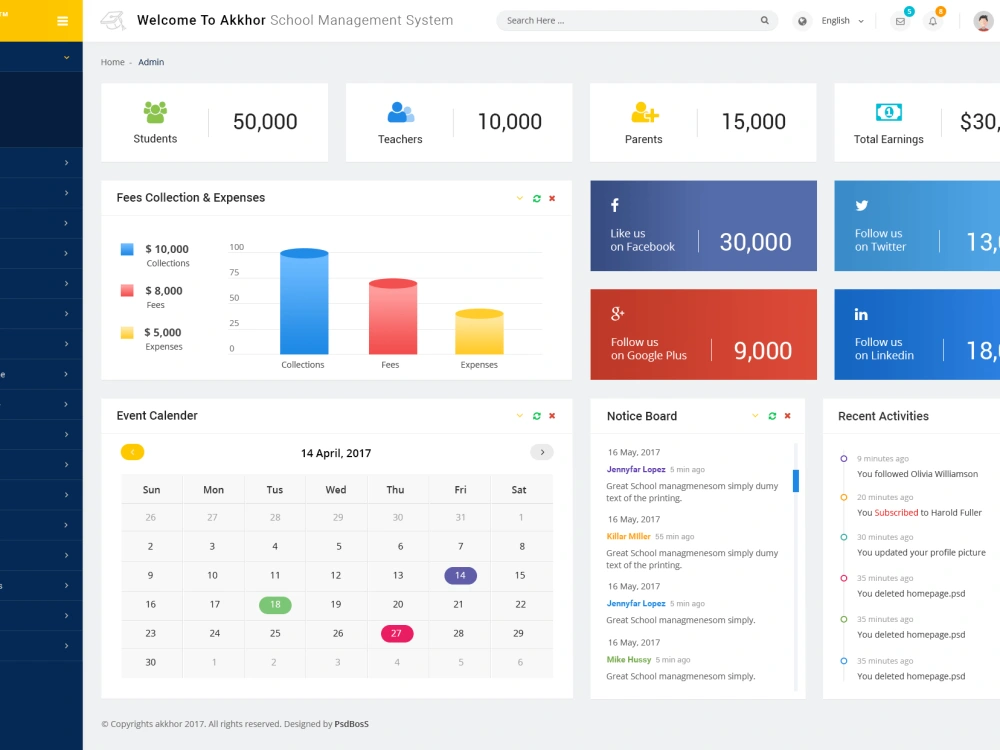
Task: Open the user profile avatar
Action: point(983,21)
